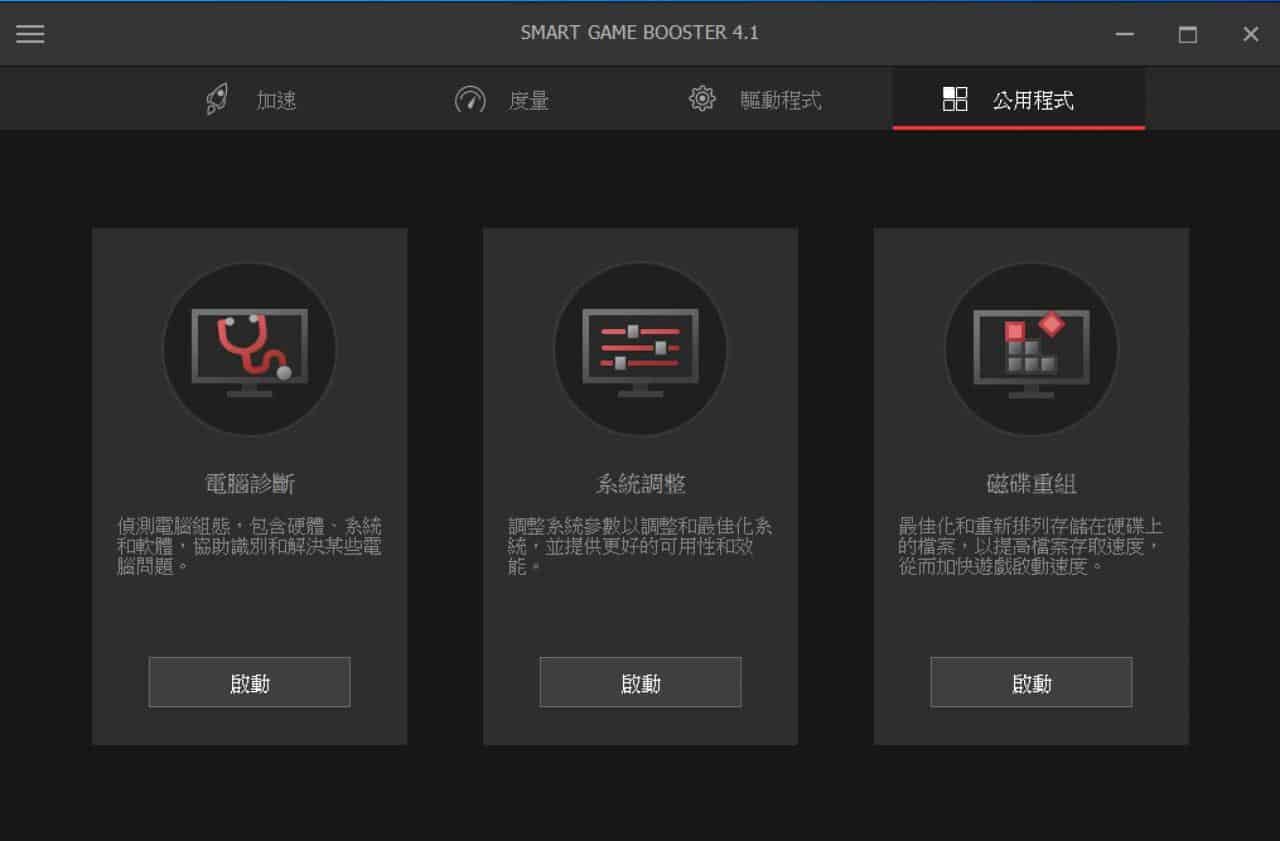Maximize the Smart Game Booster window
Viewport: 1280px width, 841px height.
(1188, 34)
